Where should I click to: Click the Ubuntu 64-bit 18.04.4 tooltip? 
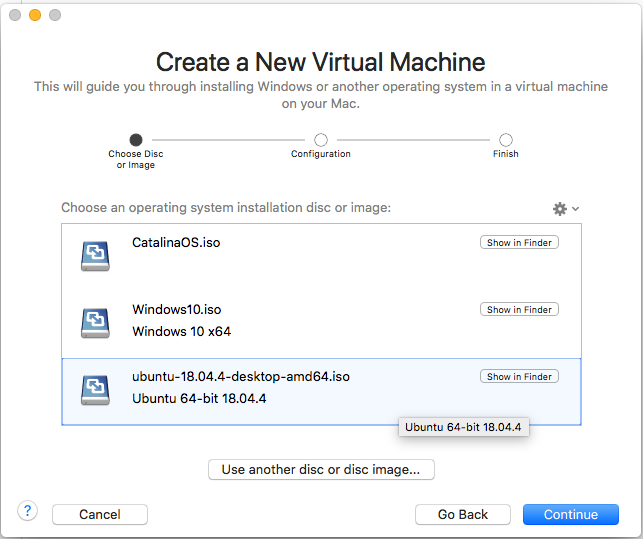463,427
